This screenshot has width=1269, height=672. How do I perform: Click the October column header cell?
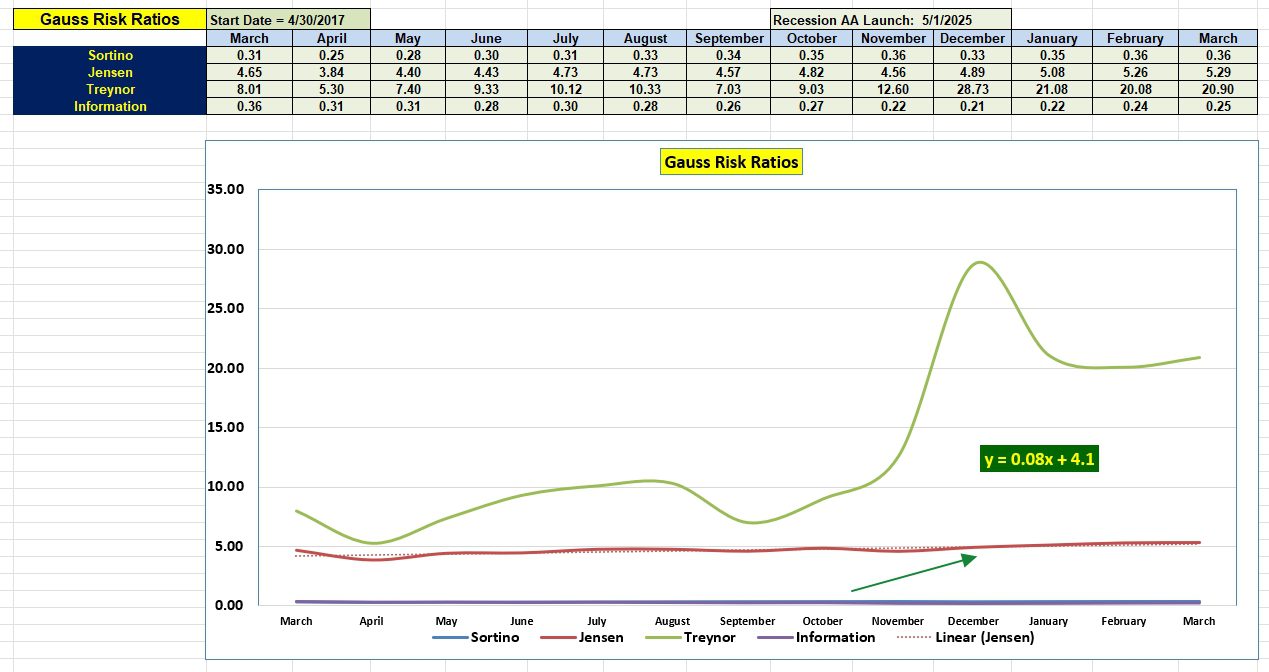point(811,38)
